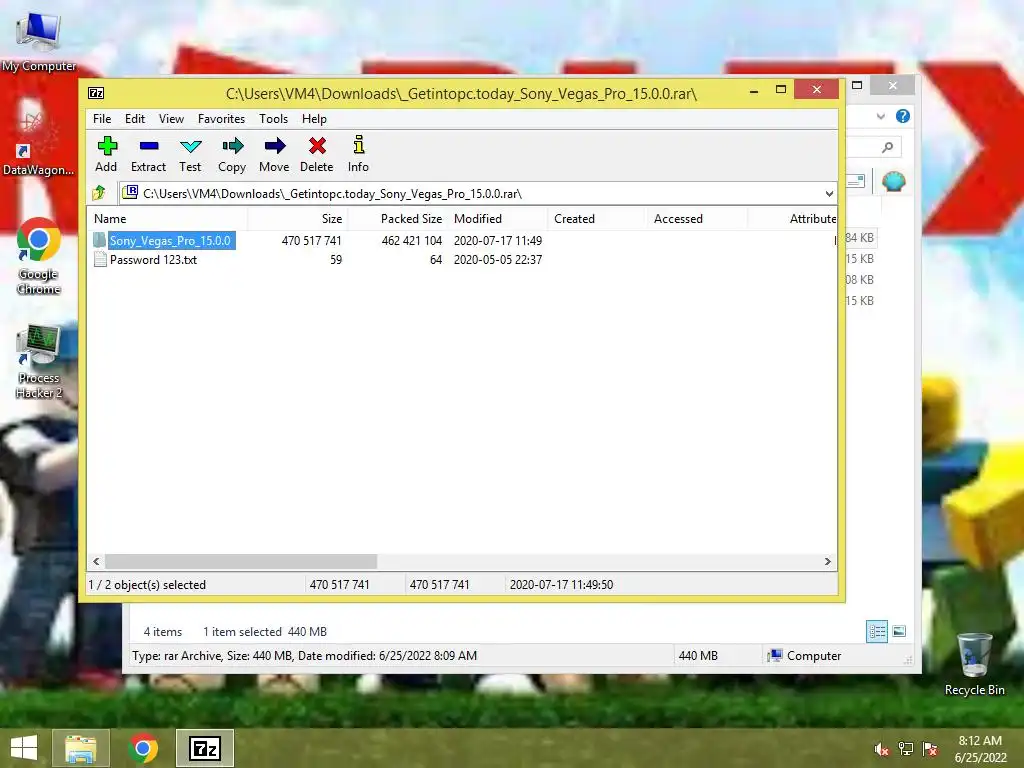Open Process Hacker 2 desktop shortcut

pyautogui.click(x=39, y=361)
